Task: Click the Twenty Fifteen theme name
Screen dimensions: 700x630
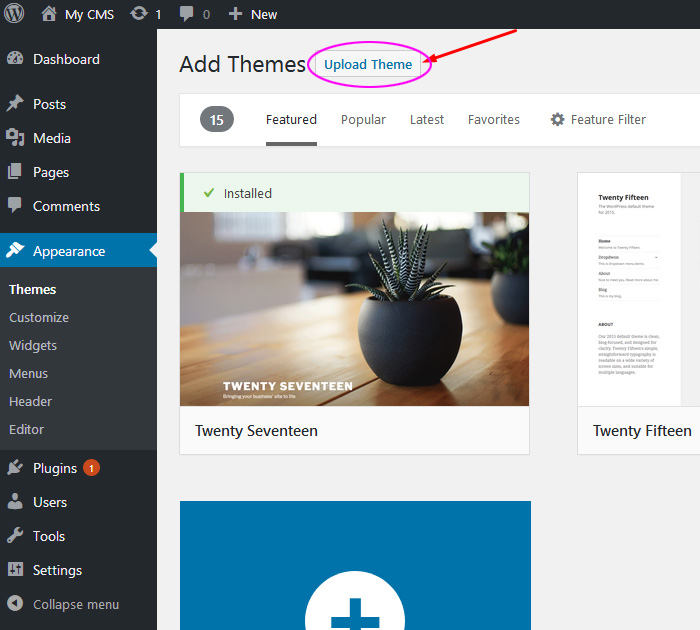Action: 642,430
